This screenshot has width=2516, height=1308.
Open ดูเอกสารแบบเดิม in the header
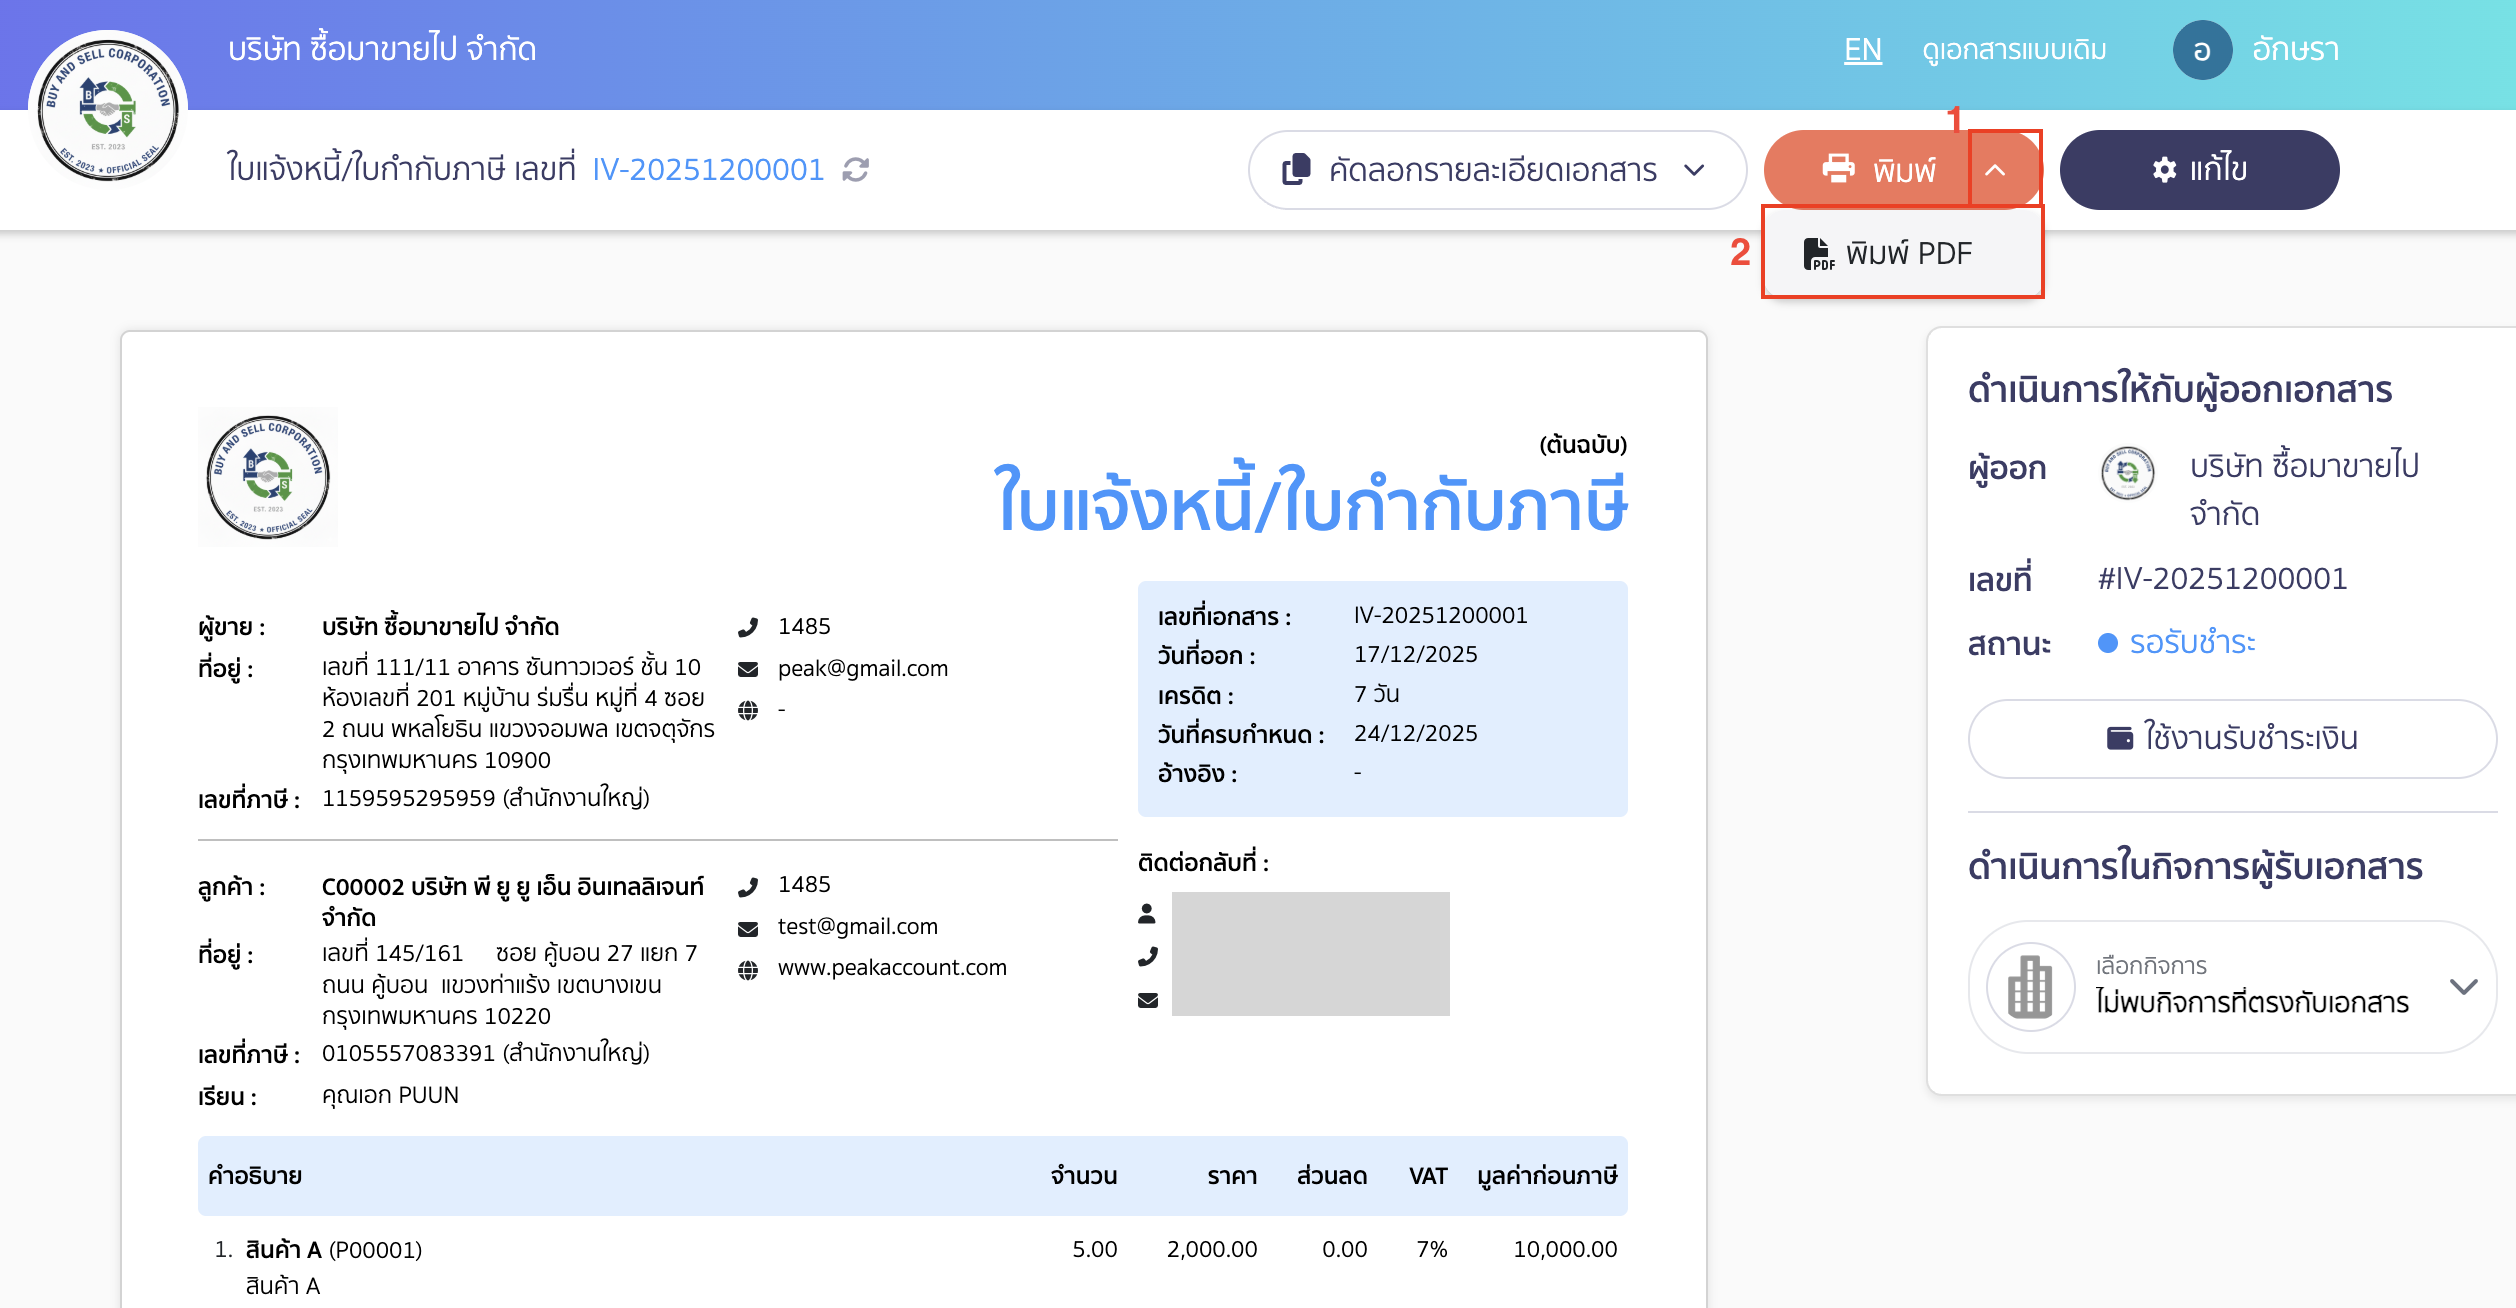click(2013, 49)
